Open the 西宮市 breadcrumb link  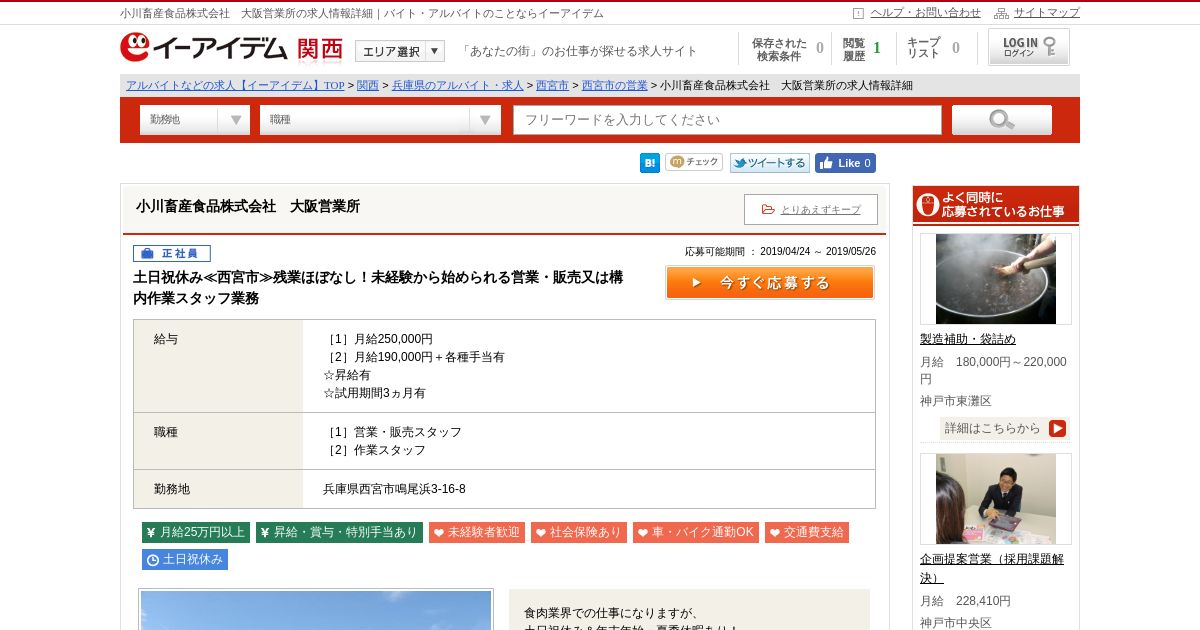coord(552,86)
